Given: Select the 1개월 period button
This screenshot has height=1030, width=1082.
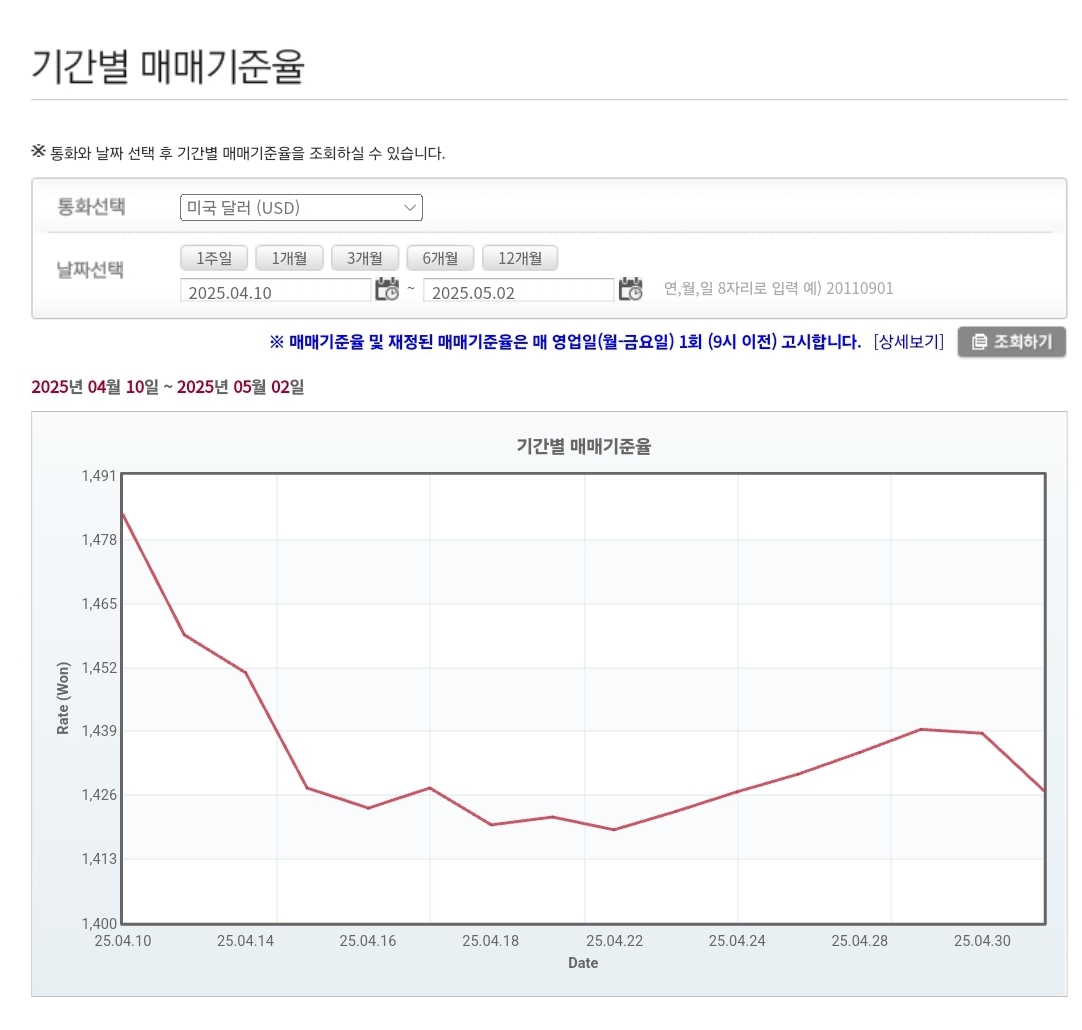Looking at the screenshot, I should pyautogui.click(x=289, y=258).
